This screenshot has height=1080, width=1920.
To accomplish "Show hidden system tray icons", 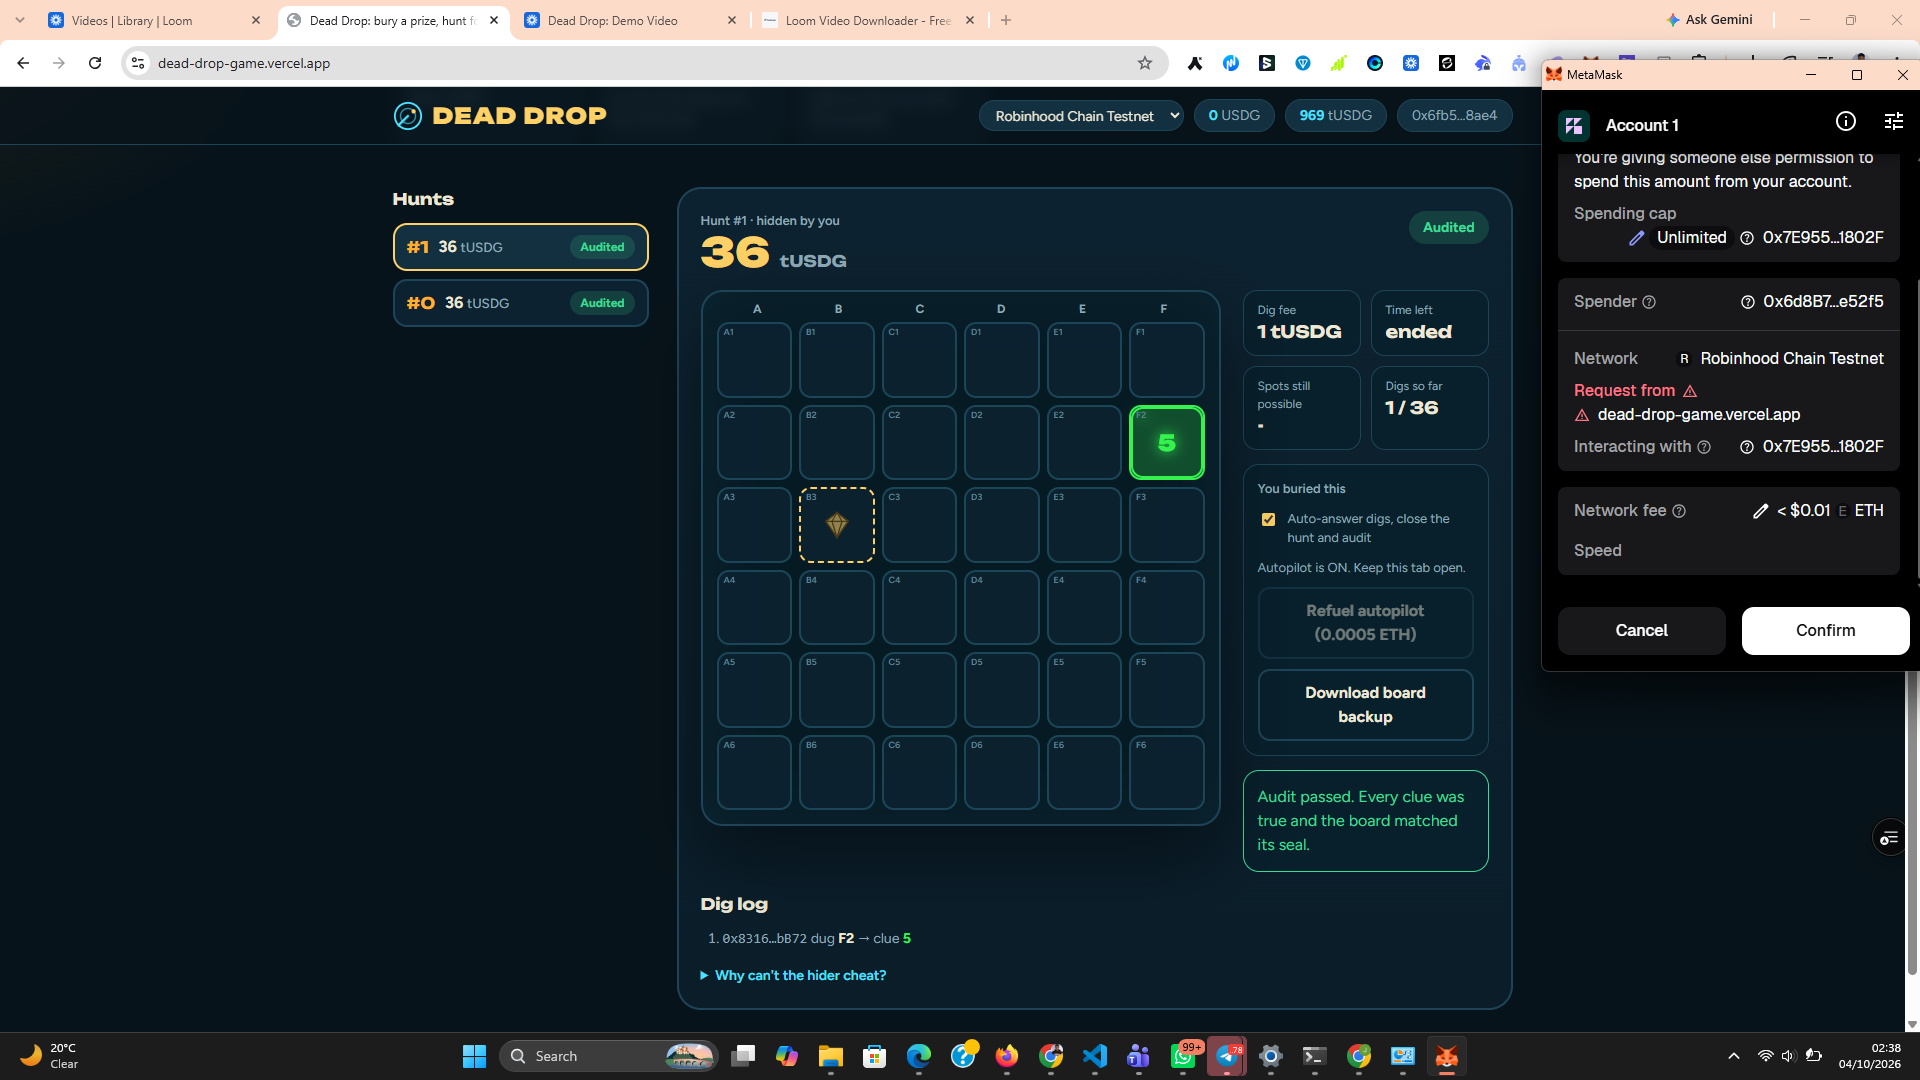I will click(1734, 1056).
